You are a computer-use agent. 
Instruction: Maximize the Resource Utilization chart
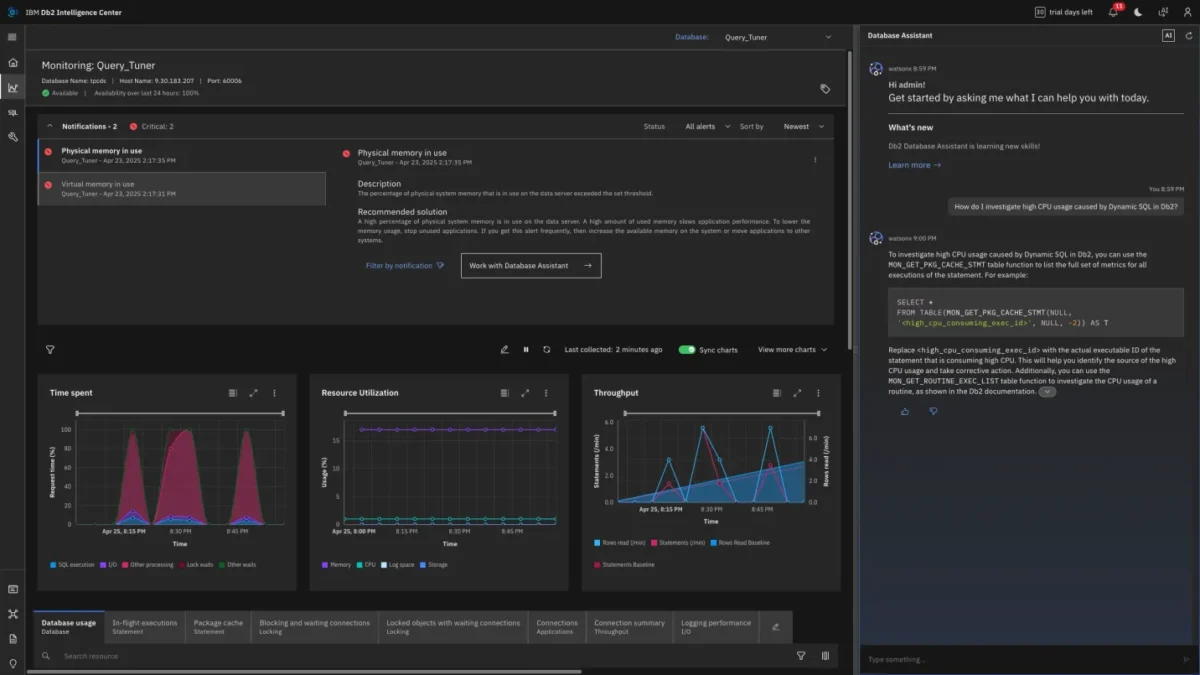coord(526,393)
